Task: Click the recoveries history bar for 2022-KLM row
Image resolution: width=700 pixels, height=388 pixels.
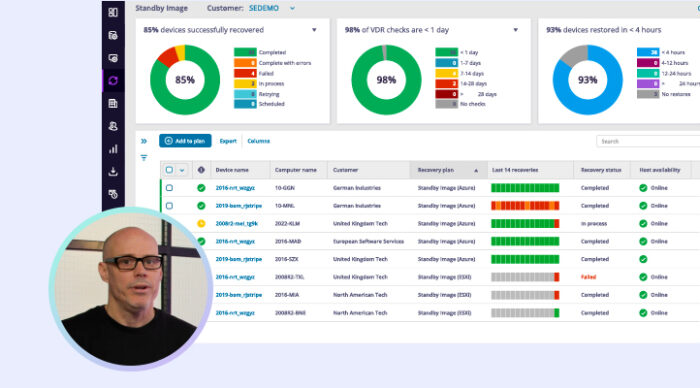Action: click(x=525, y=224)
